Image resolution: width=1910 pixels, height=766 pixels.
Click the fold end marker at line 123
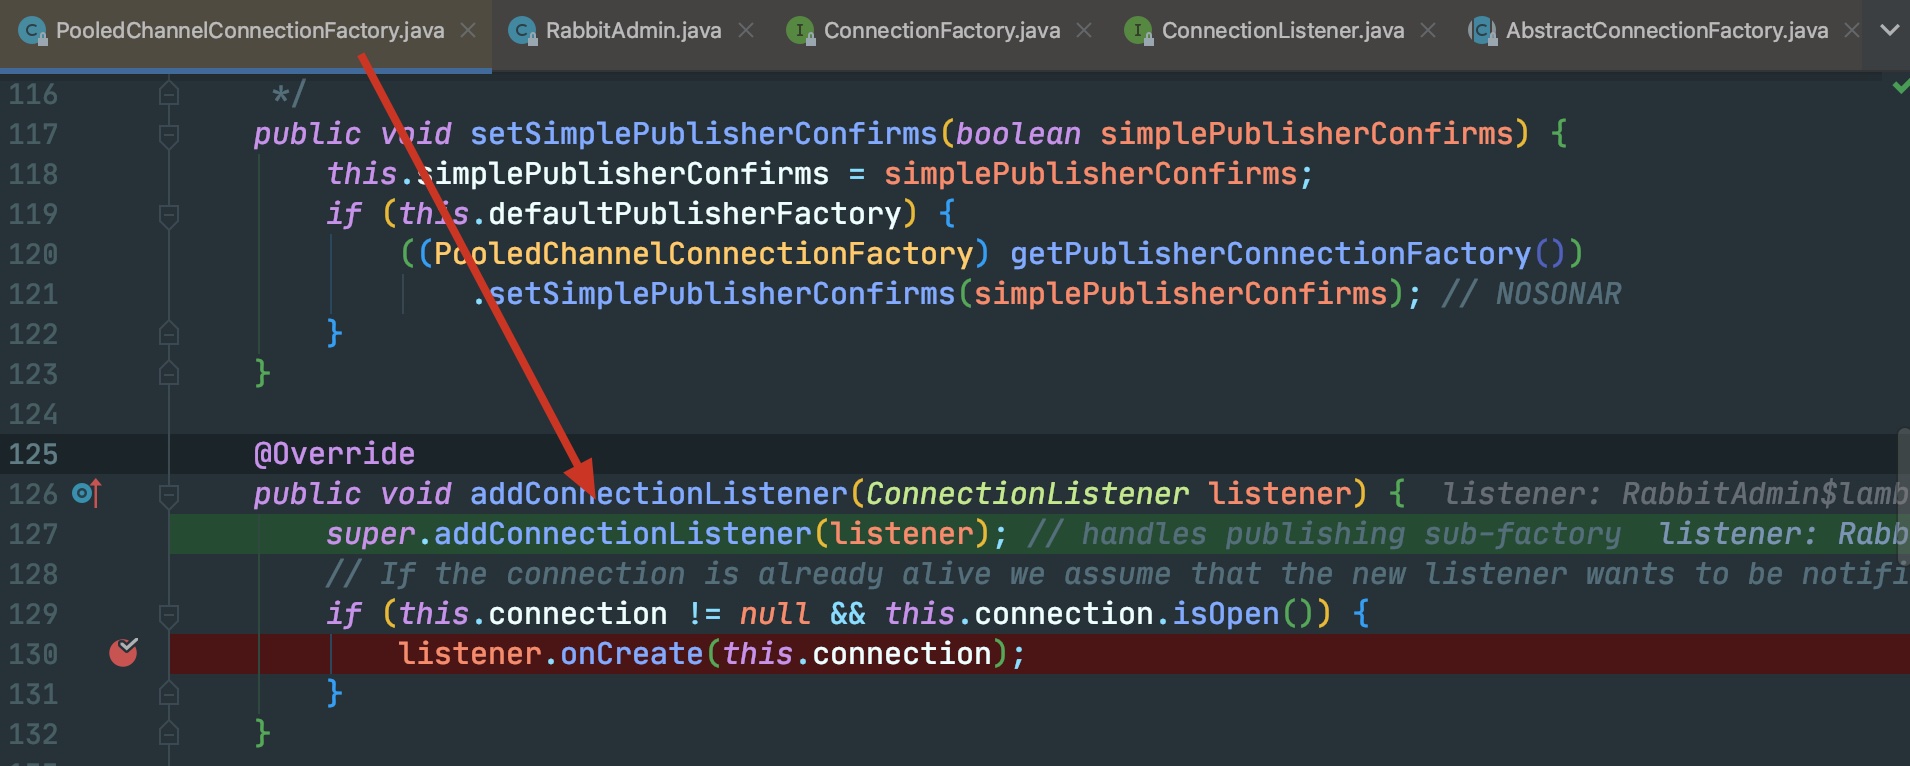tap(169, 374)
